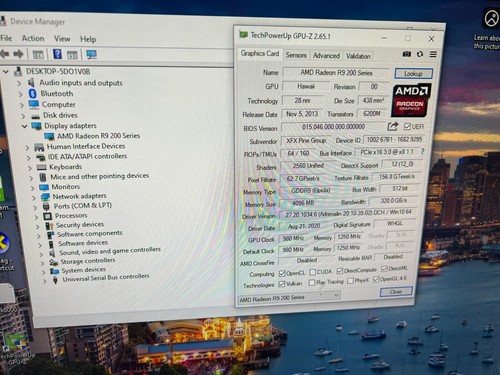Viewport: 500px width, 375px height.
Task: Toggle the Ray Tracing checkbox
Action: click(x=312, y=283)
